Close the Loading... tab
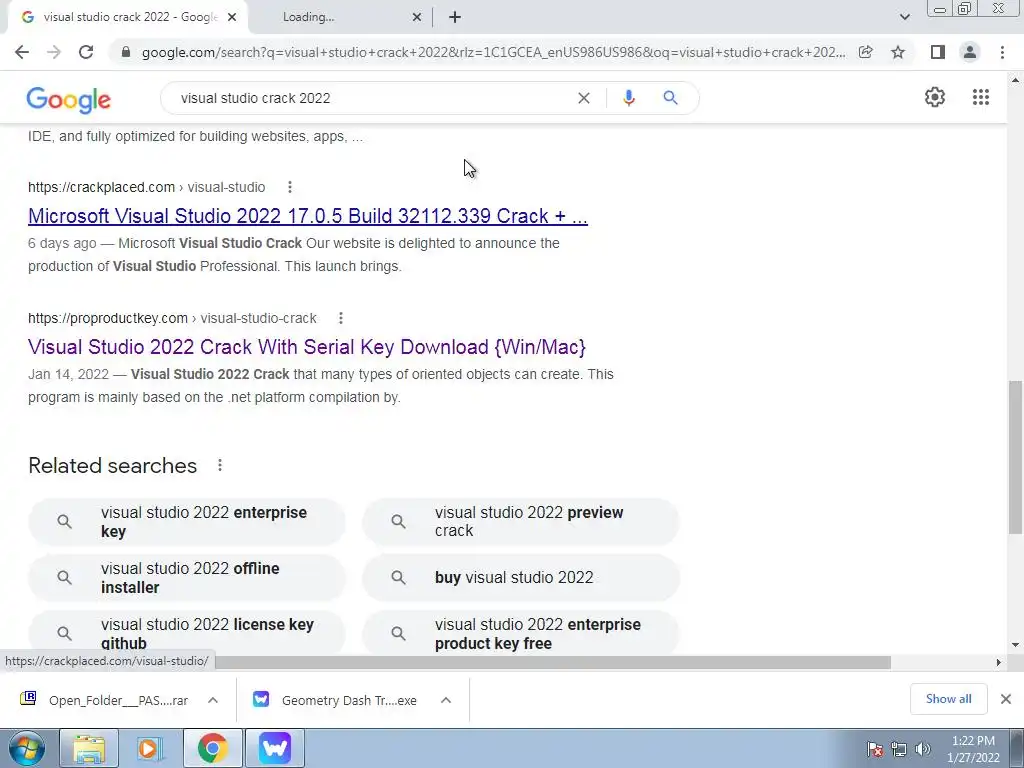 [x=417, y=18]
